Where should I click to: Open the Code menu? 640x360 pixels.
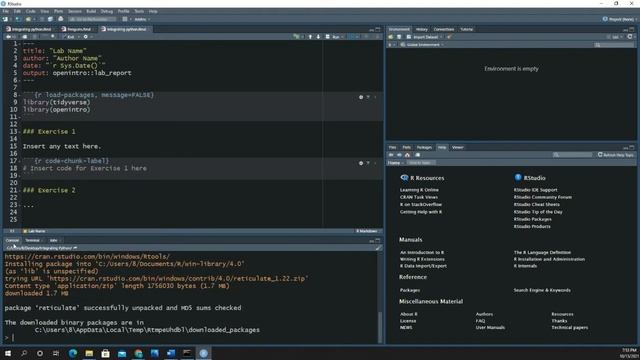[x=31, y=11]
